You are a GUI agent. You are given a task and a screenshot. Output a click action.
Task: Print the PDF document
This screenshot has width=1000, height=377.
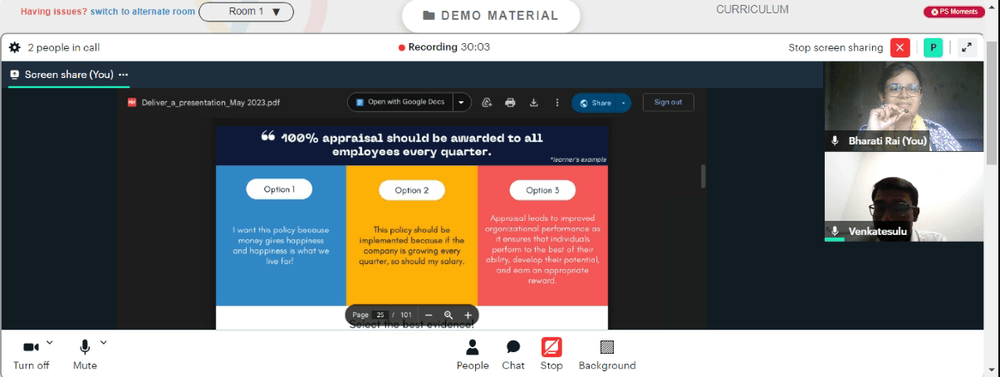[510, 103]
